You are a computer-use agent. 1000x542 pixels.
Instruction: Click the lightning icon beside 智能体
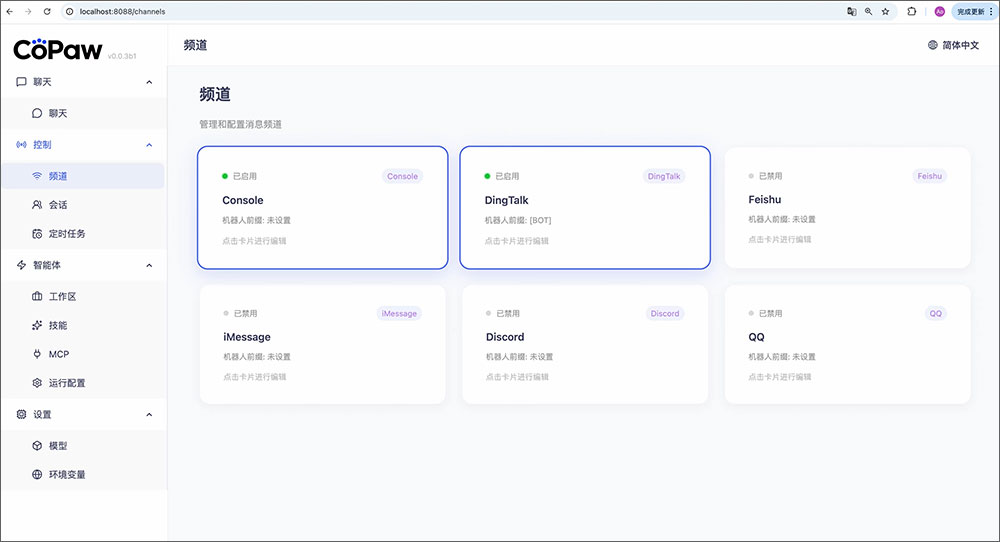click(x=21, y=265)
